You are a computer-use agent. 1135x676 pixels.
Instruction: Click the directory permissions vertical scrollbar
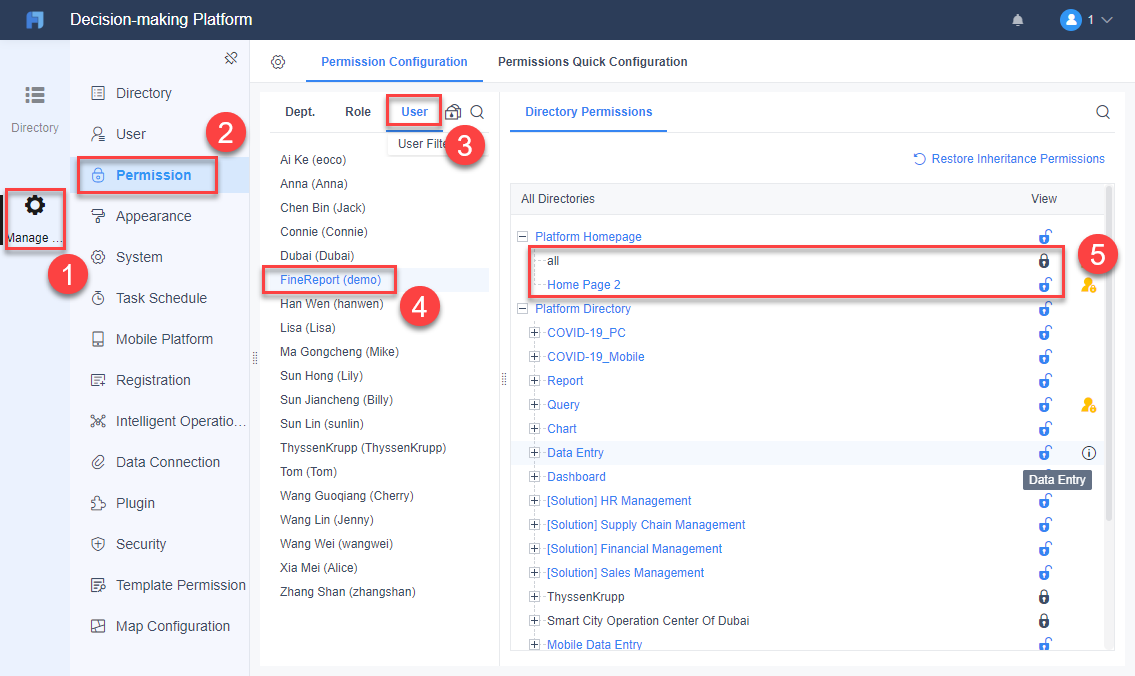[x=1108, y=353]
